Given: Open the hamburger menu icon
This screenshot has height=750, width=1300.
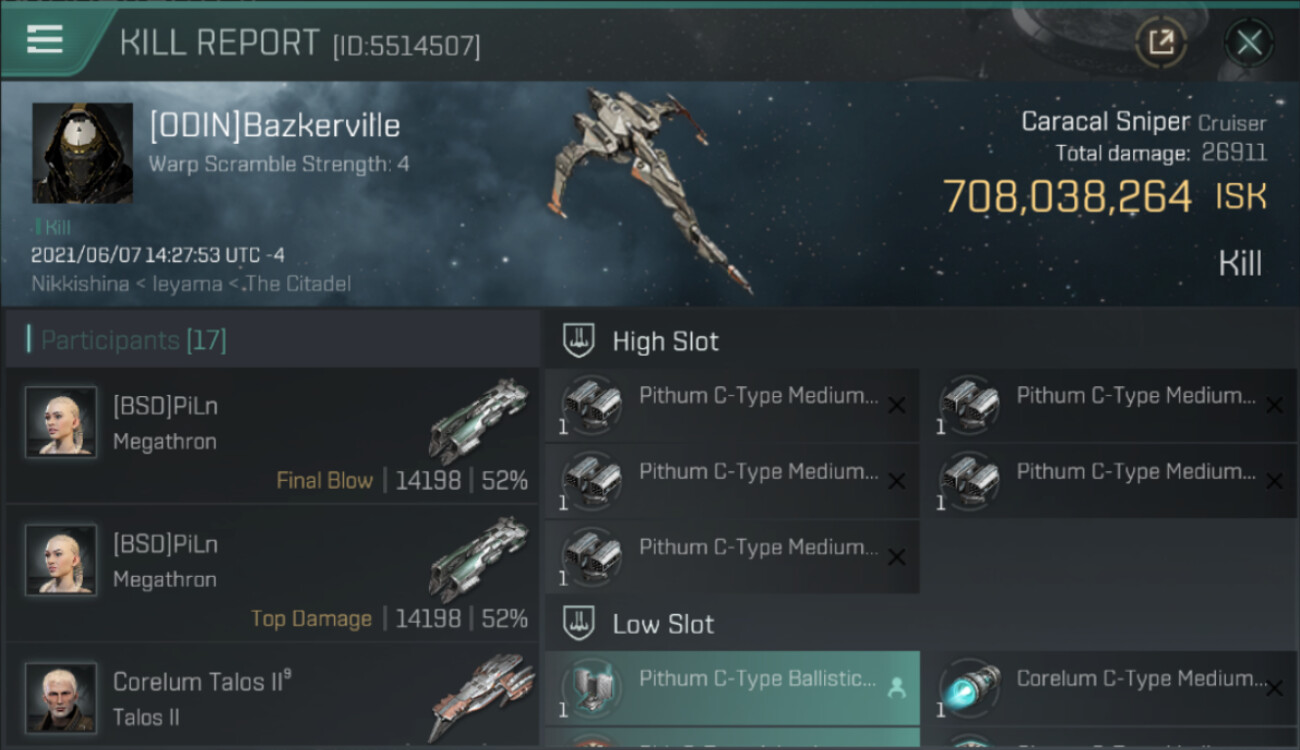Looking at the screenshot, I should coord(45,39).
